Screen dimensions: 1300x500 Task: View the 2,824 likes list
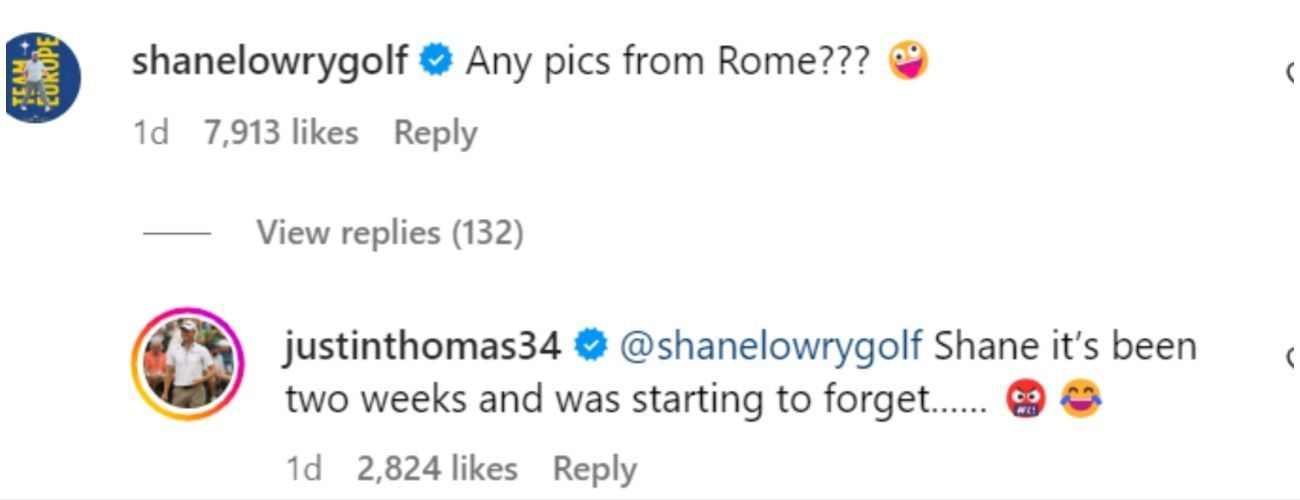point(437,469)
